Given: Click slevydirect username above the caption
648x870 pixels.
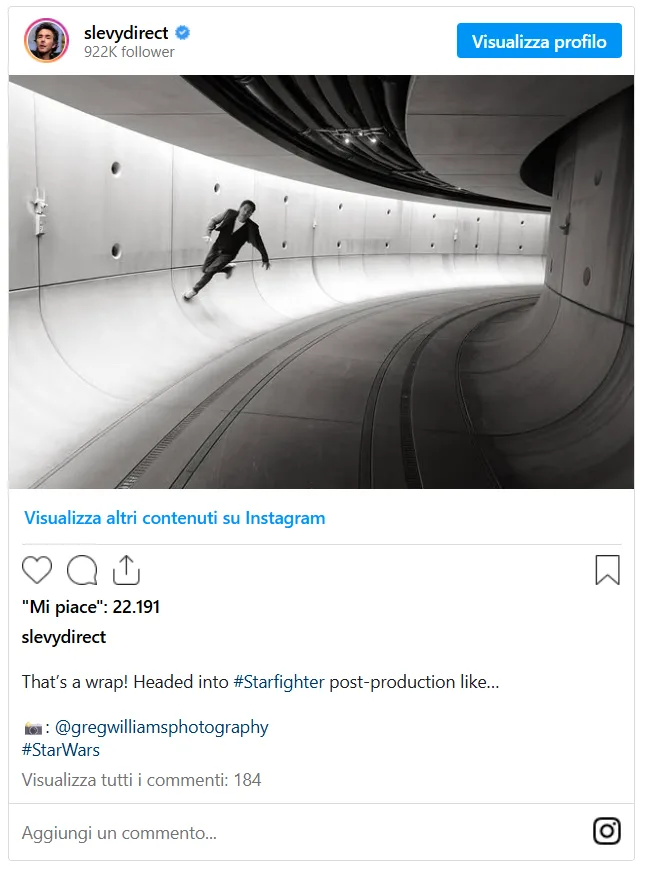Looking at the screenshot, I should [x=64, y=637].
